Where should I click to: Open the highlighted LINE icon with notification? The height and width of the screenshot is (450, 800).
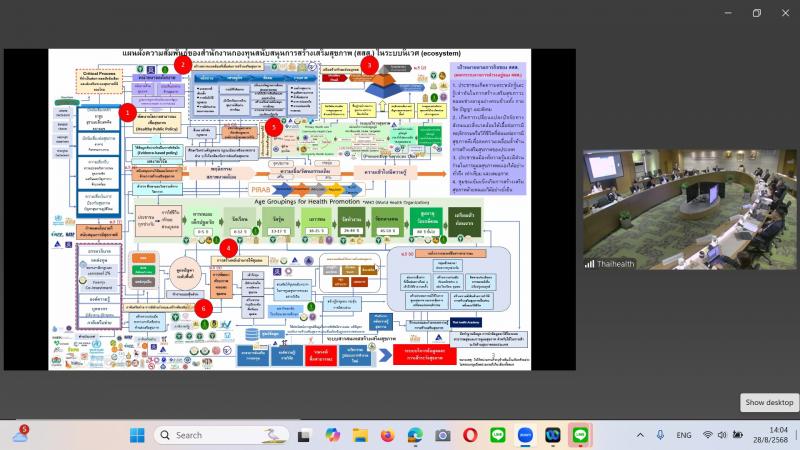pos(581,435)
